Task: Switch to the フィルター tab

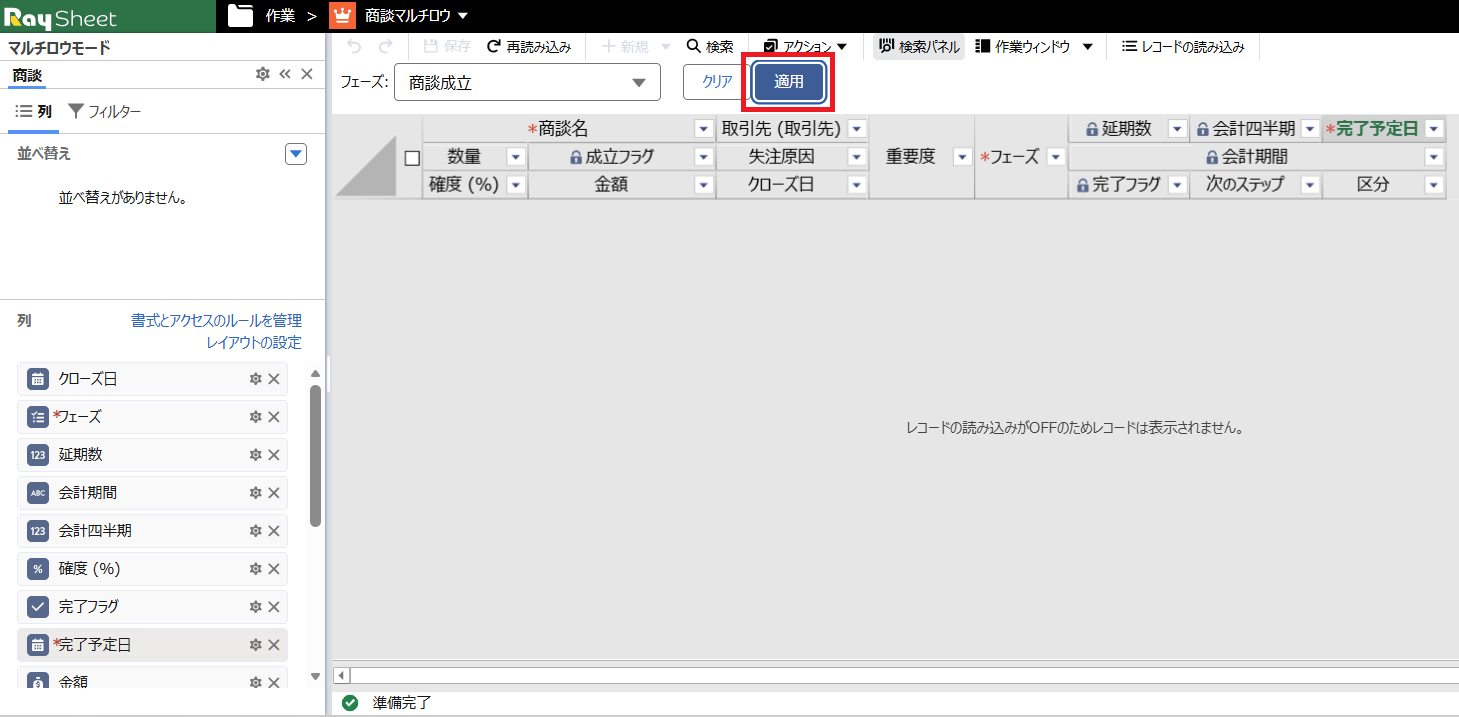Action: coord(104,112)
